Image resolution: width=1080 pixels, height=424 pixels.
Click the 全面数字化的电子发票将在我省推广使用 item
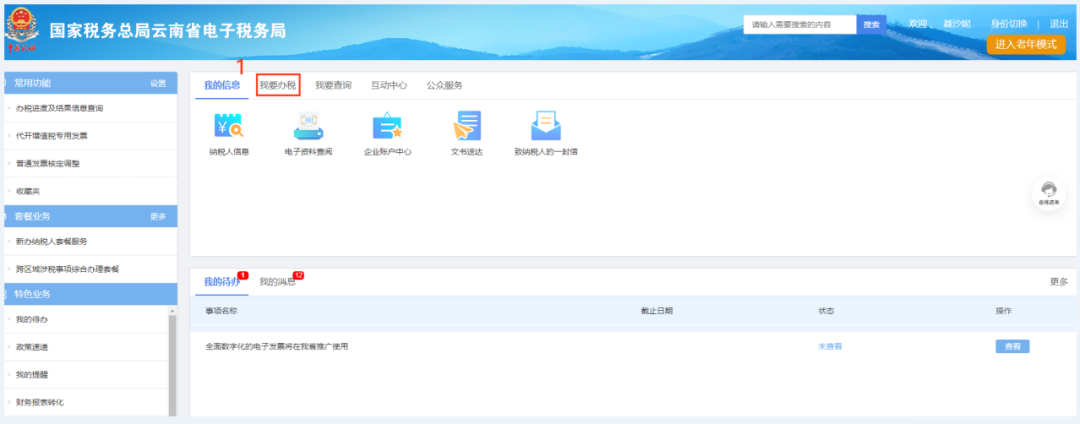(x=276, y=346)
